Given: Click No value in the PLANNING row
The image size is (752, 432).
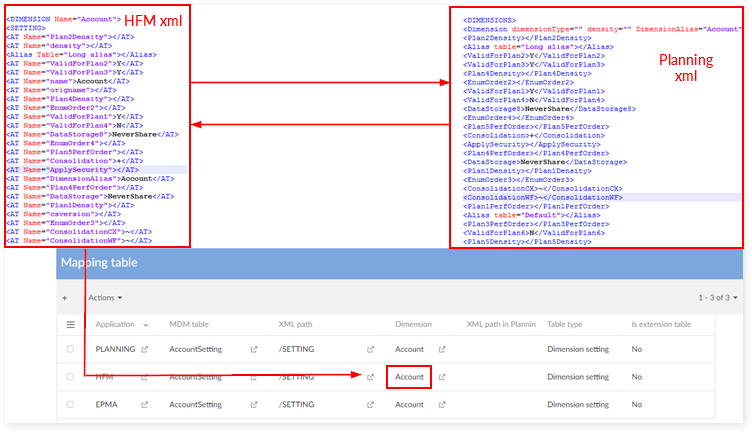Looking at the screenshot, I should click(636, 349).
